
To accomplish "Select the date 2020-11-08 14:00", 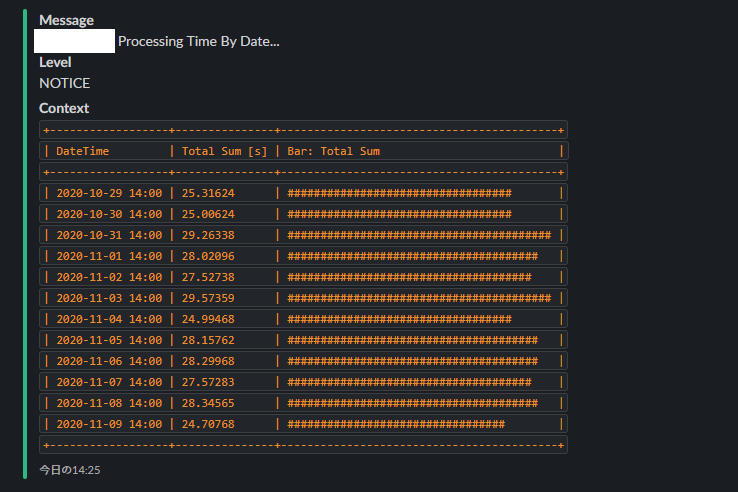I will click(x=109, y=403).
